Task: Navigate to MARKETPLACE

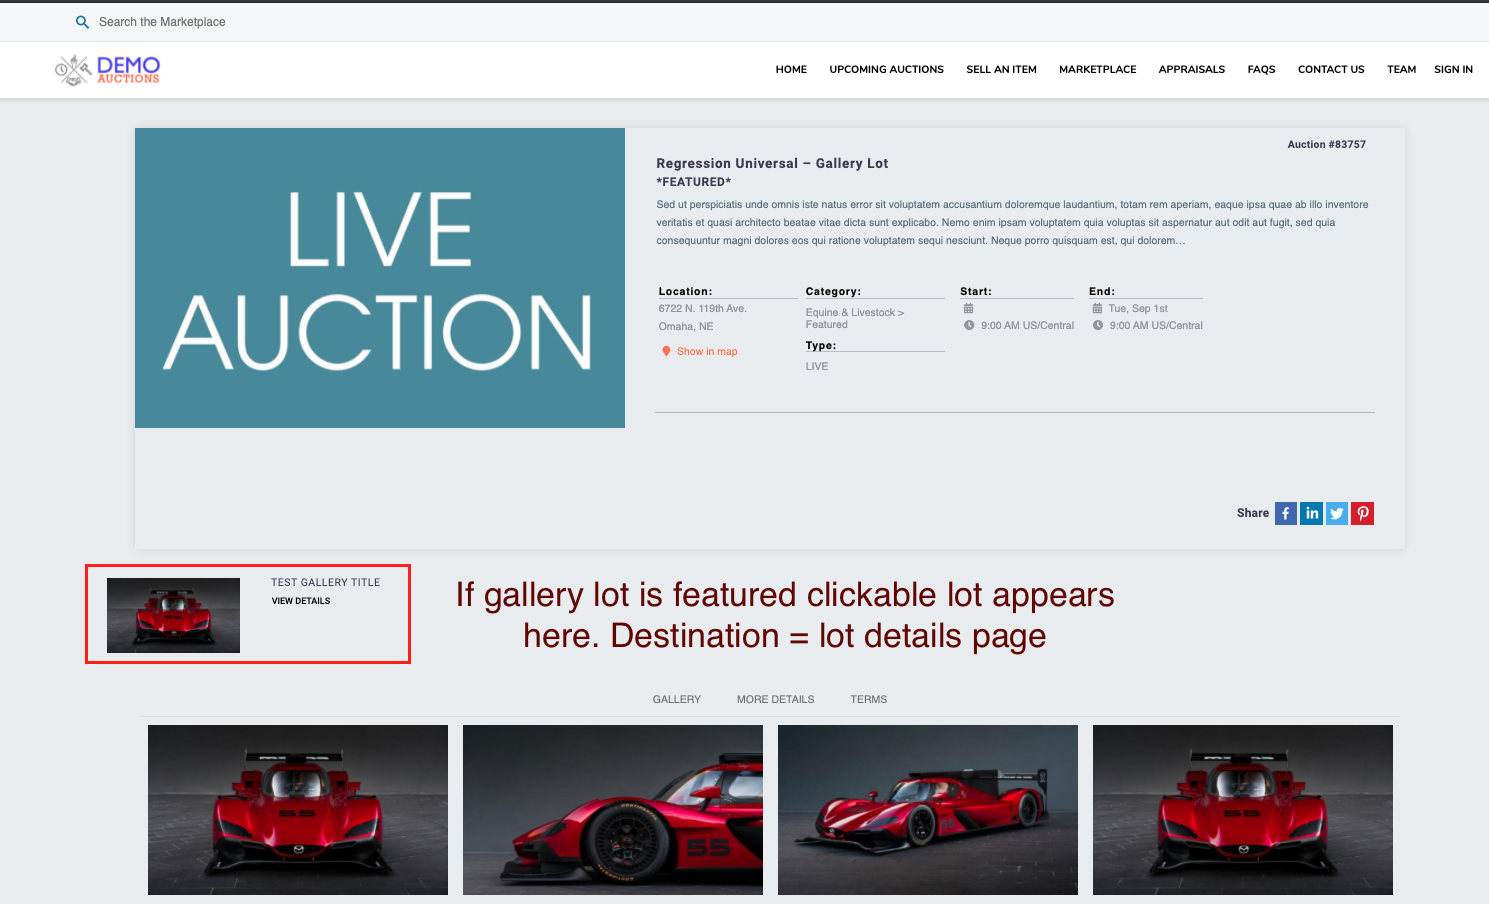Action: [1097, 70]
